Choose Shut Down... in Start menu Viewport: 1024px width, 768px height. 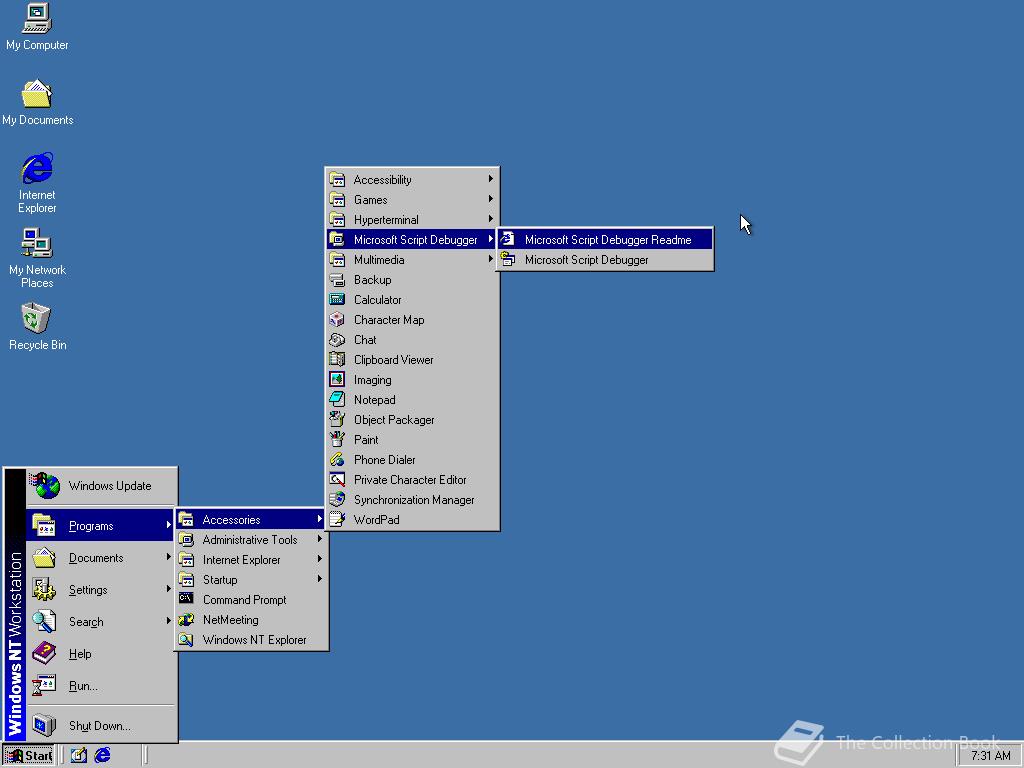[x=102, y=726]
